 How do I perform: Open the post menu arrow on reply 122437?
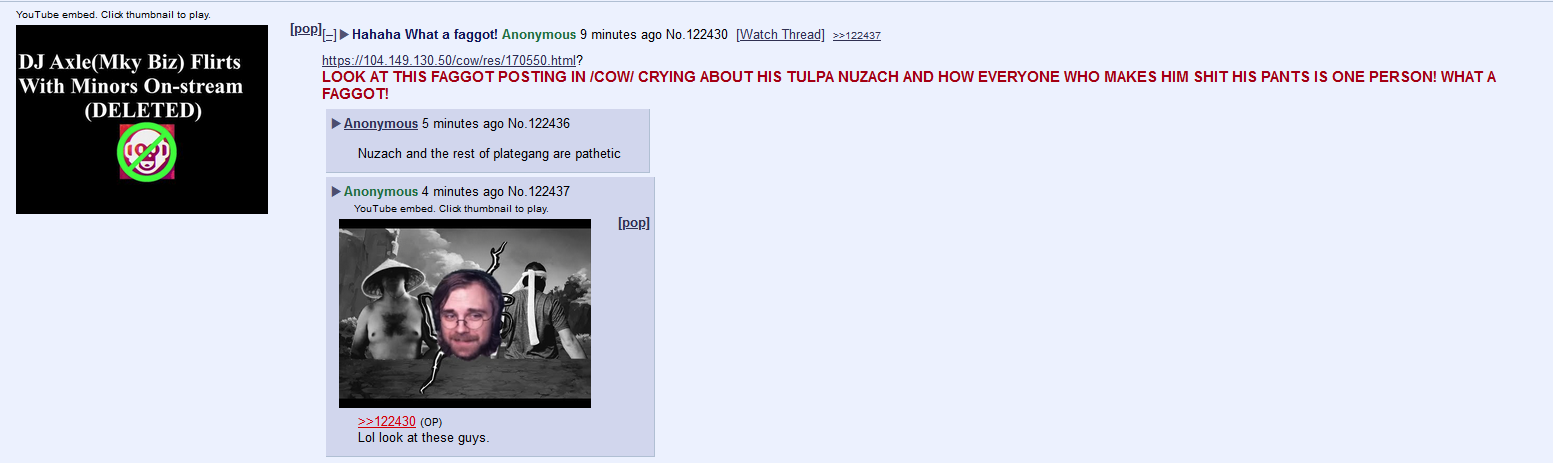point(336,192)
